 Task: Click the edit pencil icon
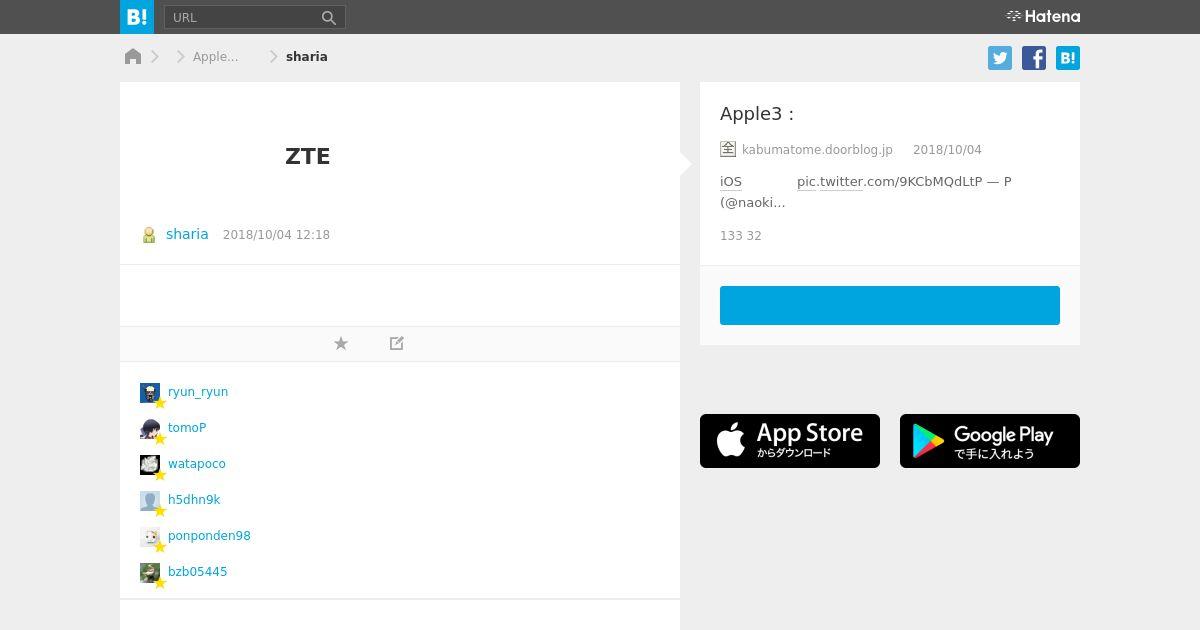(x=397, y=343)
